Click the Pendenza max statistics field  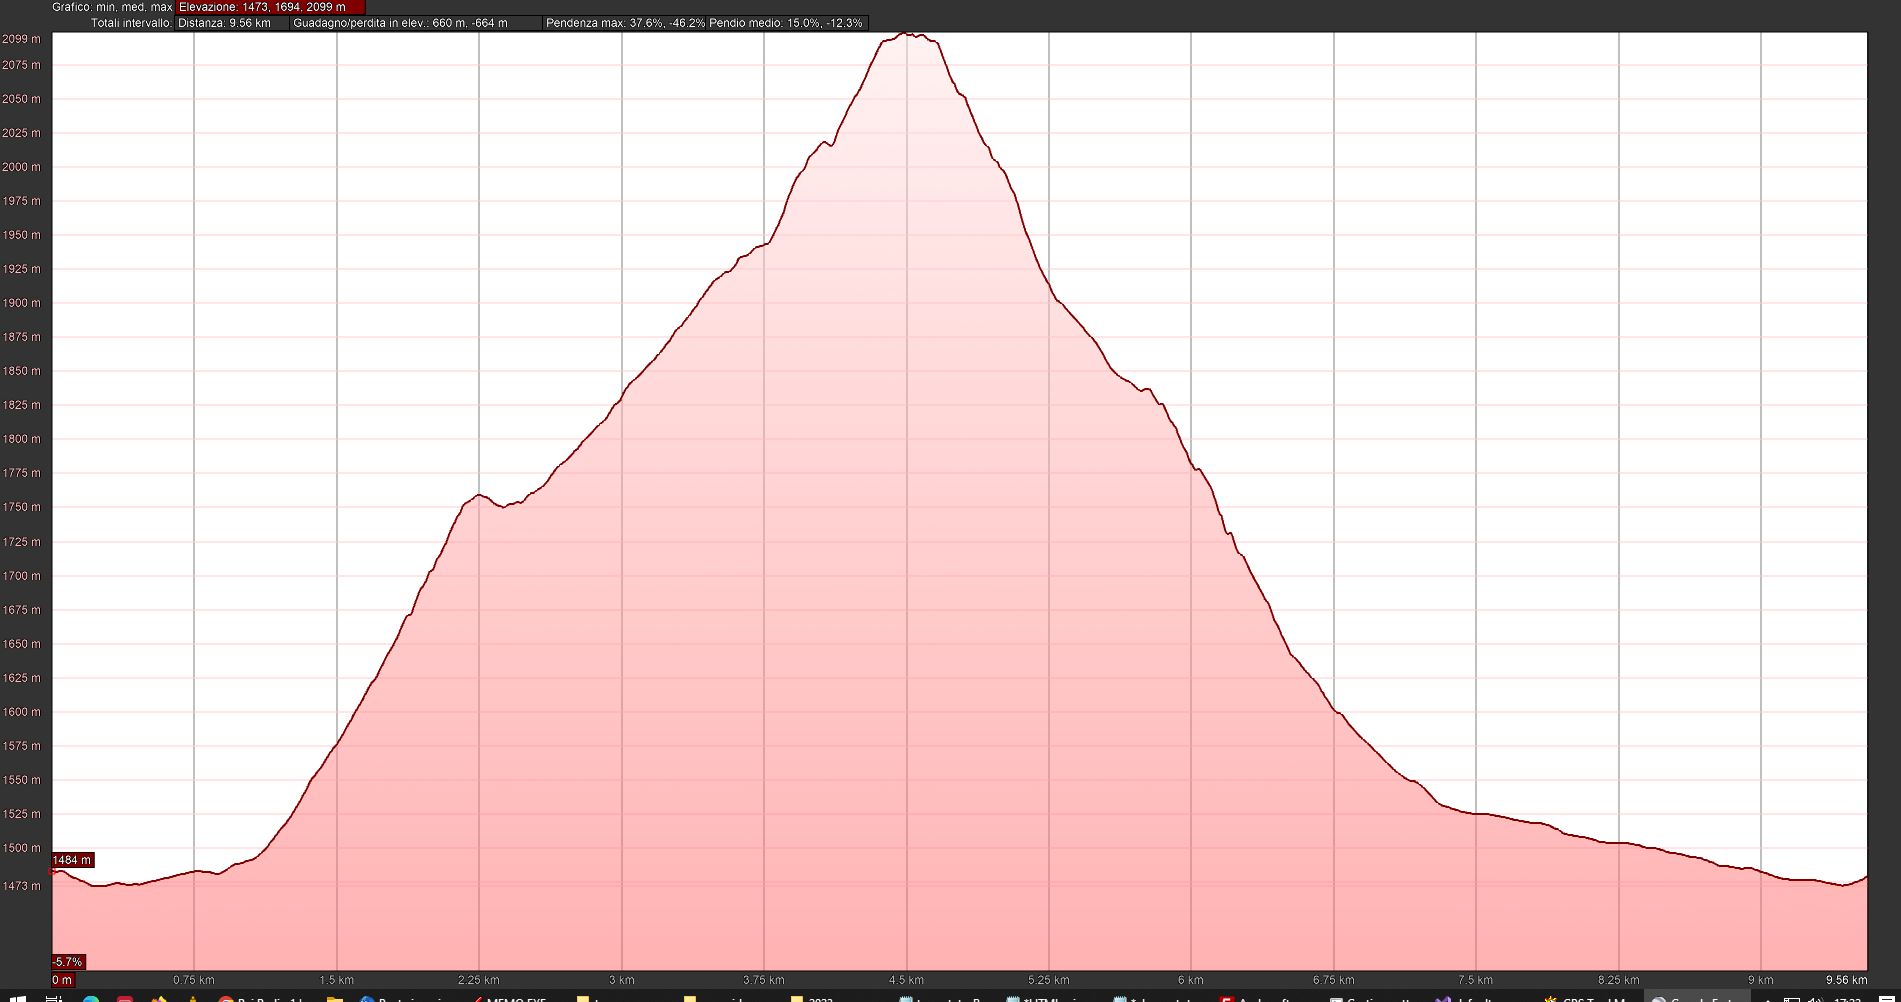pyautogui.click(x=624, y=23)
